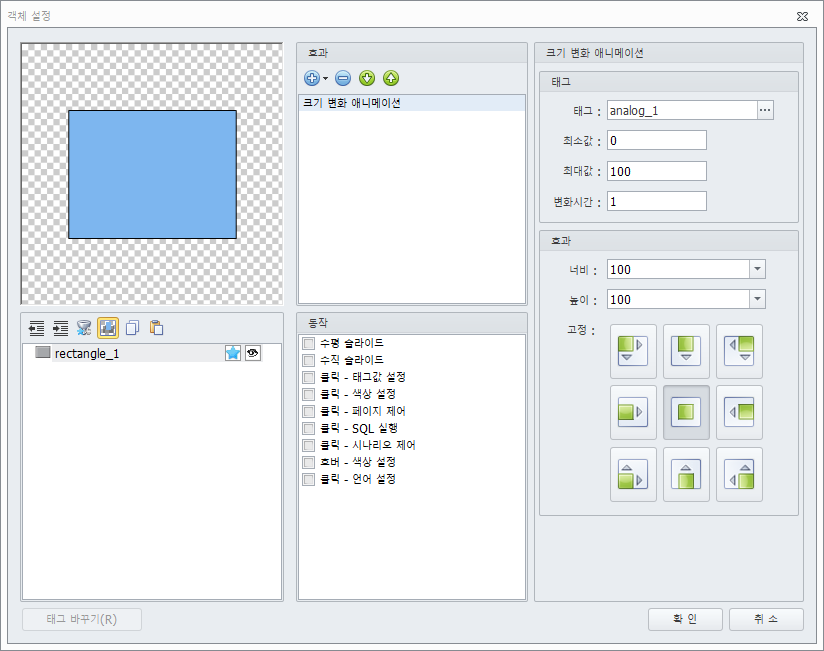The width and height of the screenshot is (824, 651).
Task: Open the 높이 dropdown arrow
Action: (757, 299)
